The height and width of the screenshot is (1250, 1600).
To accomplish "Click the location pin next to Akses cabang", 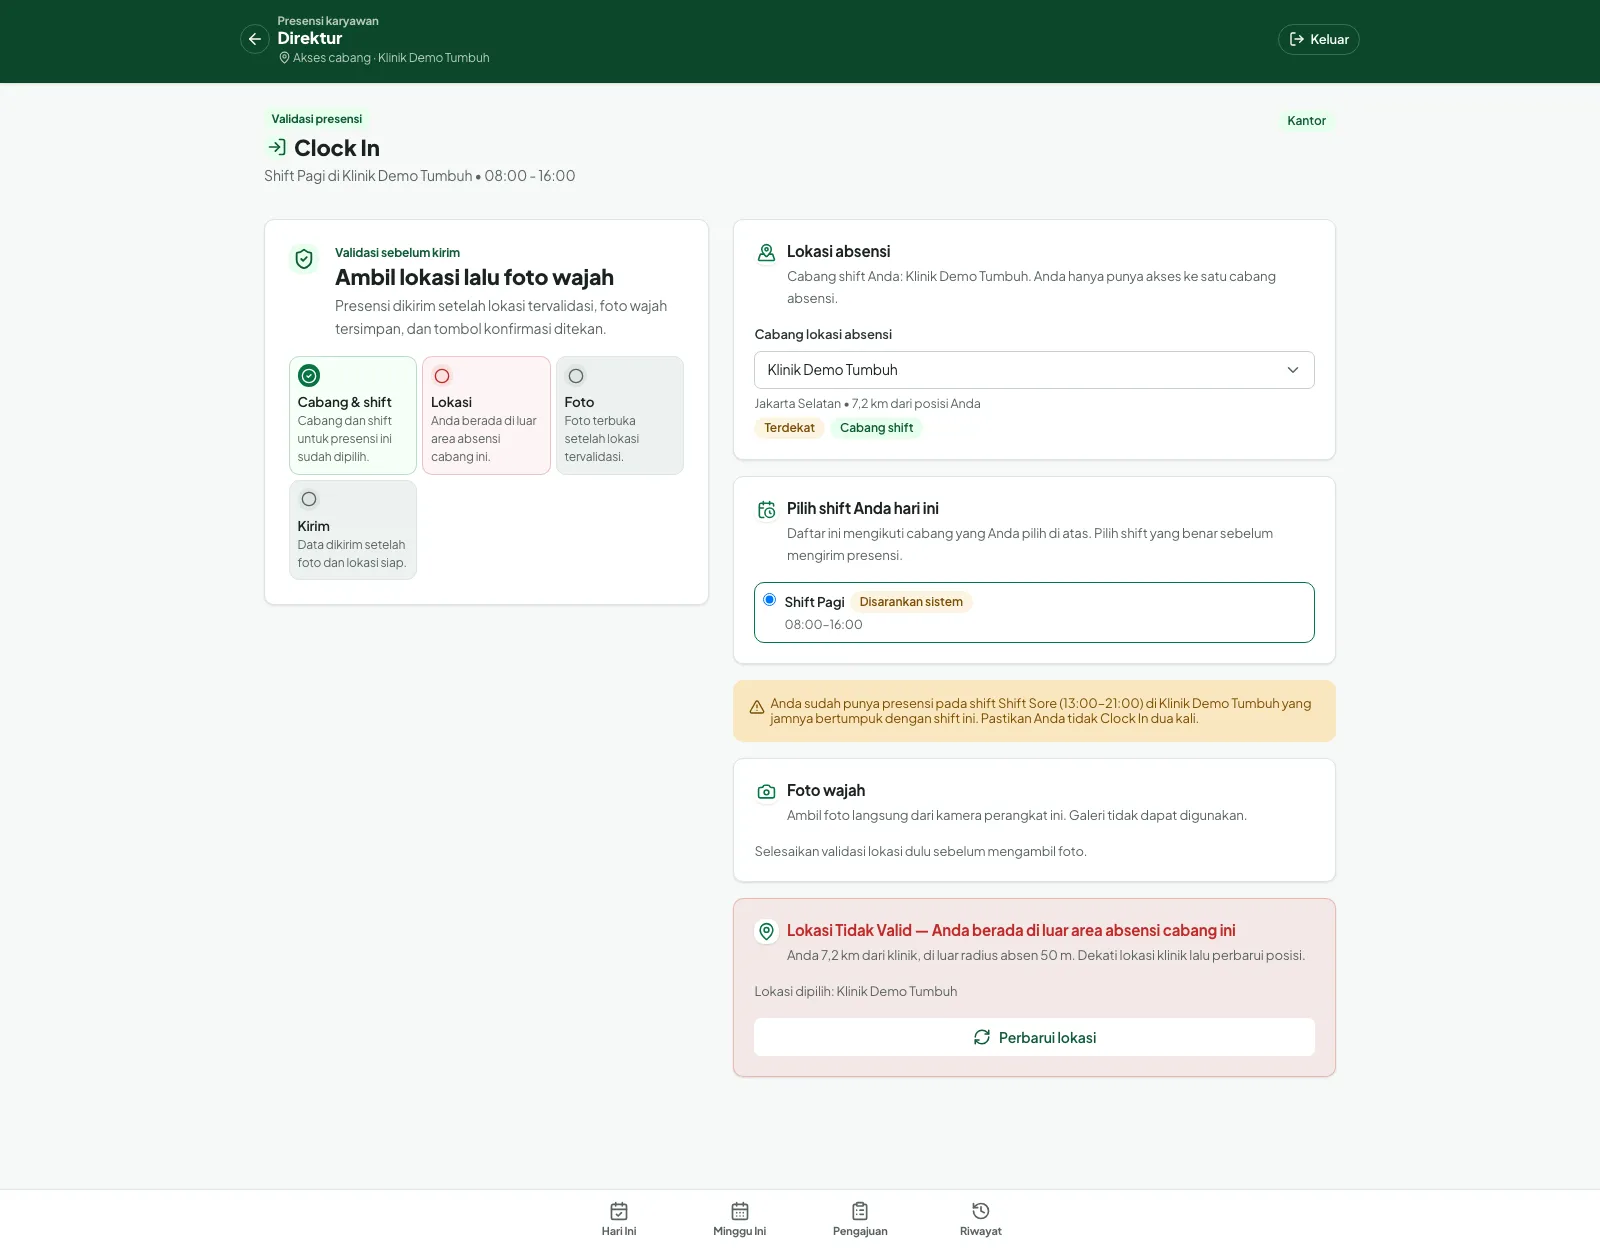I will tap(284, 58).
